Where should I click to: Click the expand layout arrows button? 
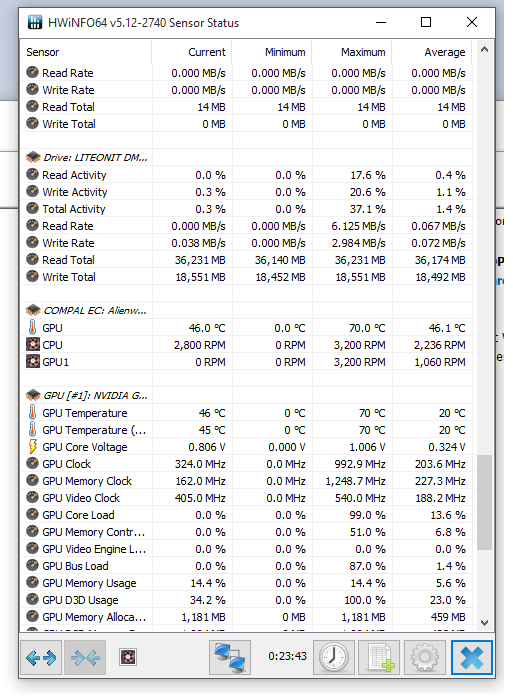click(x=41, y=657)
